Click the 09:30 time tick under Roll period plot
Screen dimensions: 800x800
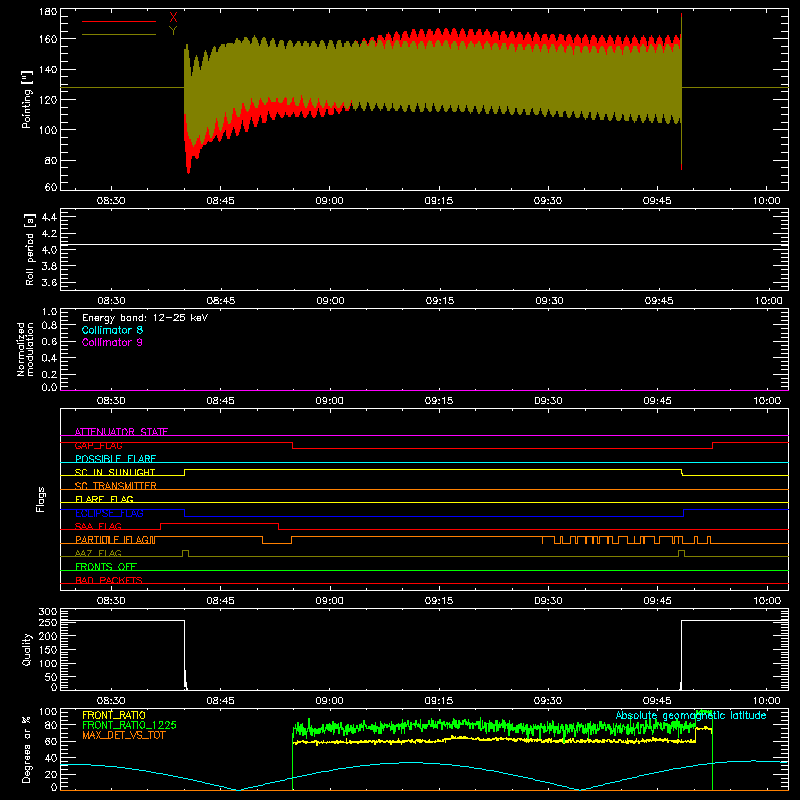(x=549, y=301)
